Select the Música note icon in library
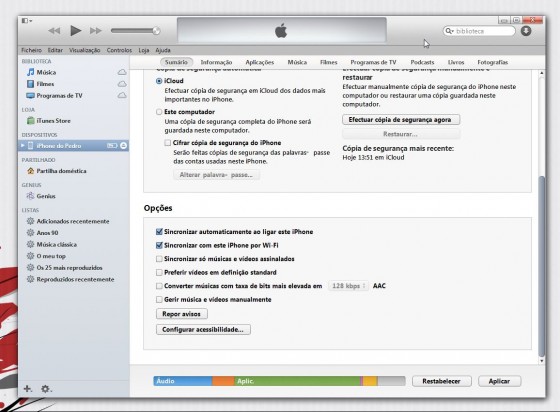 [x=31, y=72]
